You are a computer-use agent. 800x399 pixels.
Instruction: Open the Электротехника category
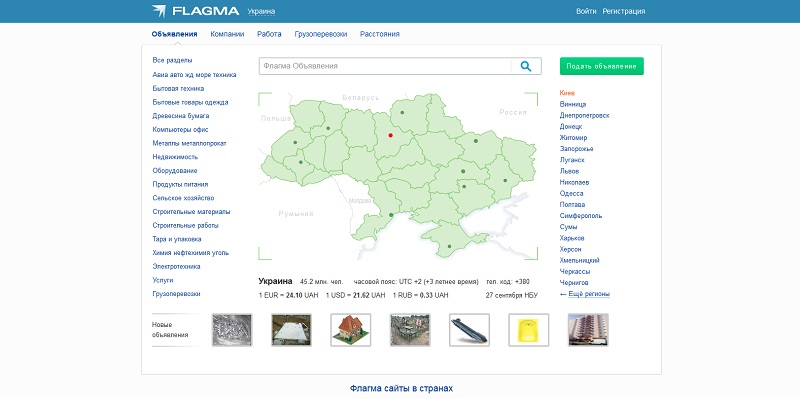tap(176, 266)
